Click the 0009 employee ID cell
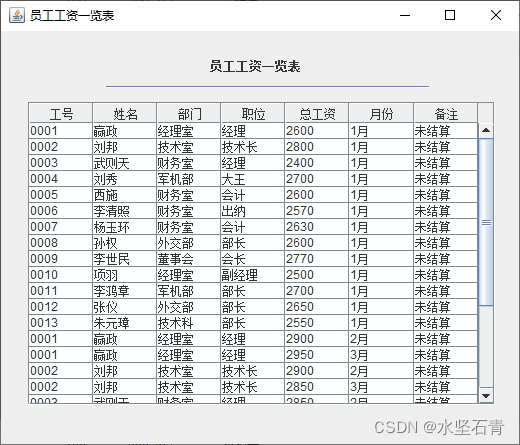 click(61, 259)
